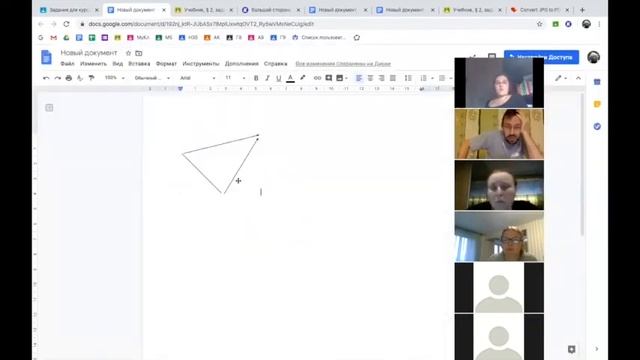Open the editing mode pencil dropdown
Image resolution: width=640 pixels, height=360 pixels.
point(561,78)
